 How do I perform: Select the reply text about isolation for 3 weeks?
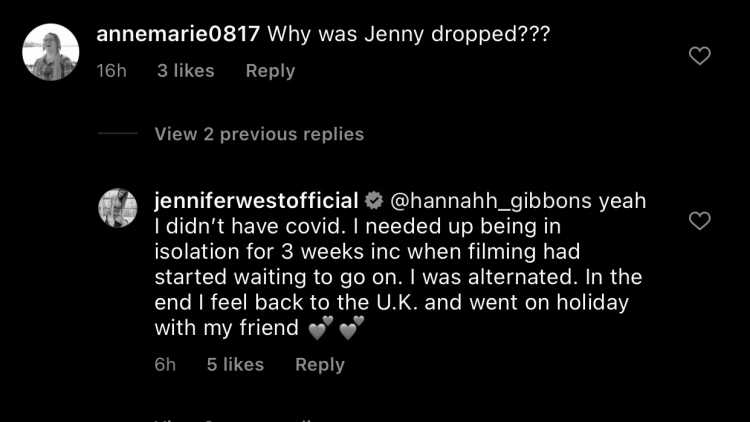point(400,264)
